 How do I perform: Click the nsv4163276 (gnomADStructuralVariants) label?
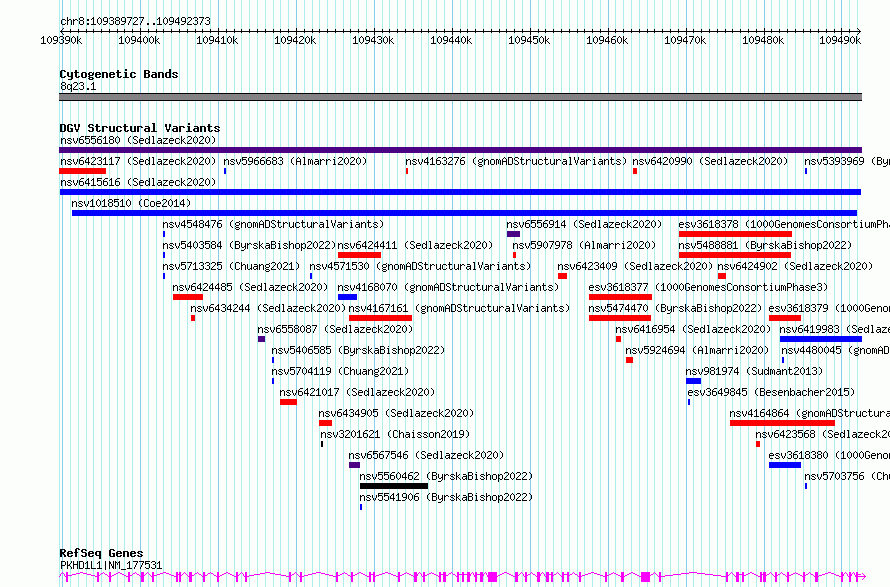(516, 161)
